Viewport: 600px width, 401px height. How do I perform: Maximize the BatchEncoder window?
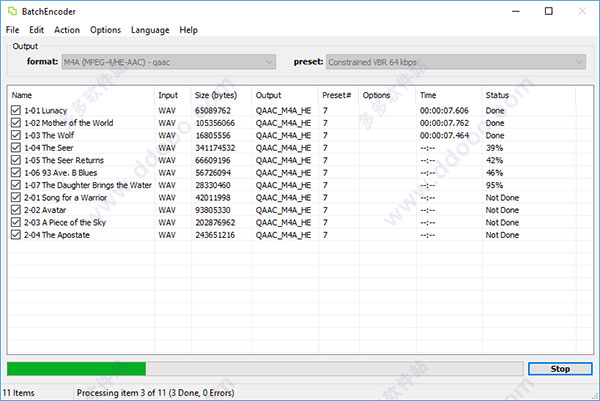pos(549,11)
